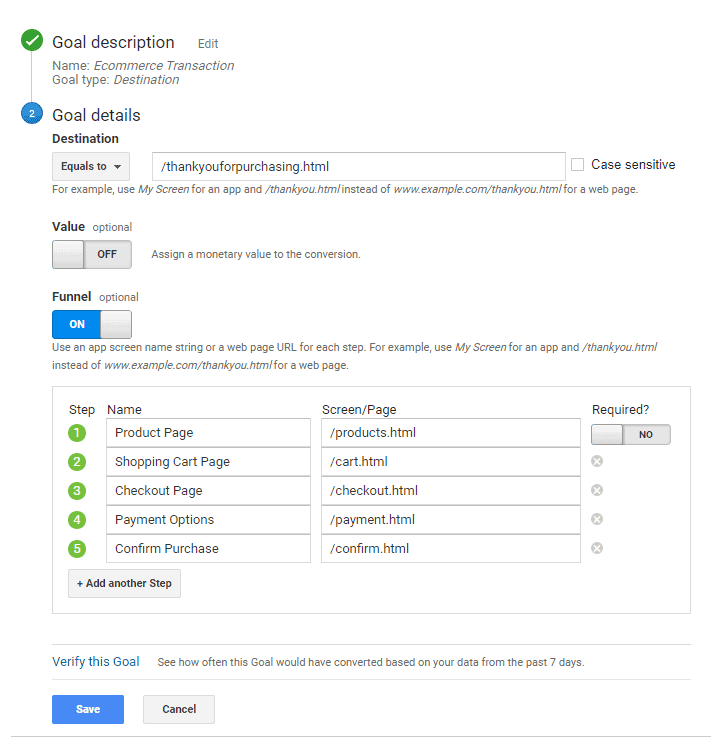Click the /checkout.html screen/page field
725x743 pixels.
[x=451, y=490]
